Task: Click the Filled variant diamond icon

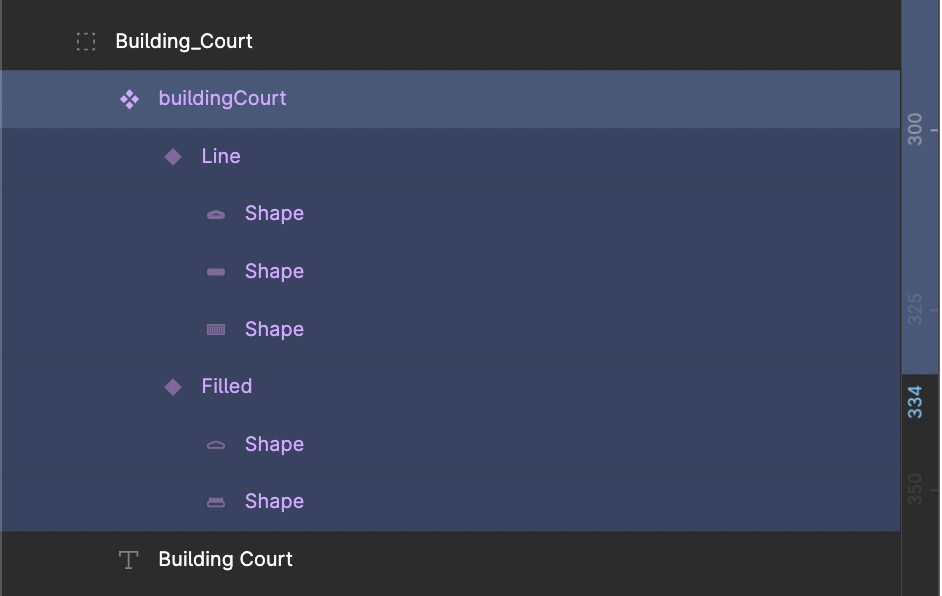Action: tap(173, 387)
